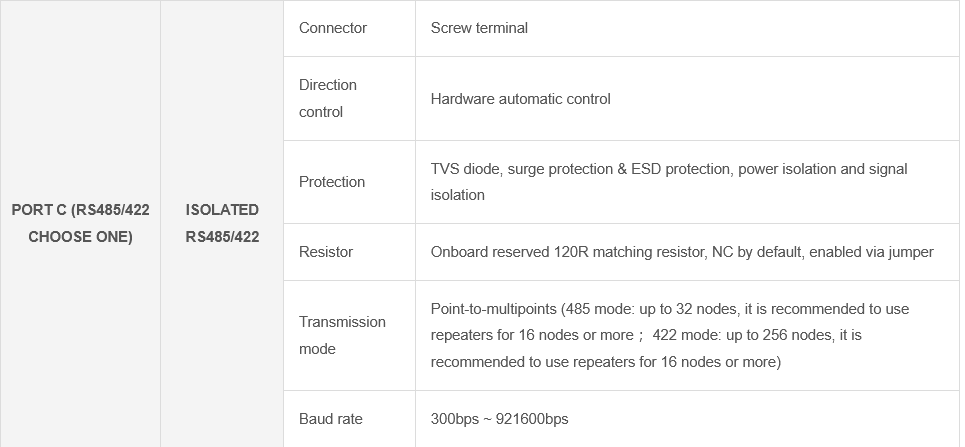This screenshot has width=965, height=447.
Task: Select the Connector row label
Action: [x=333, y=28]
